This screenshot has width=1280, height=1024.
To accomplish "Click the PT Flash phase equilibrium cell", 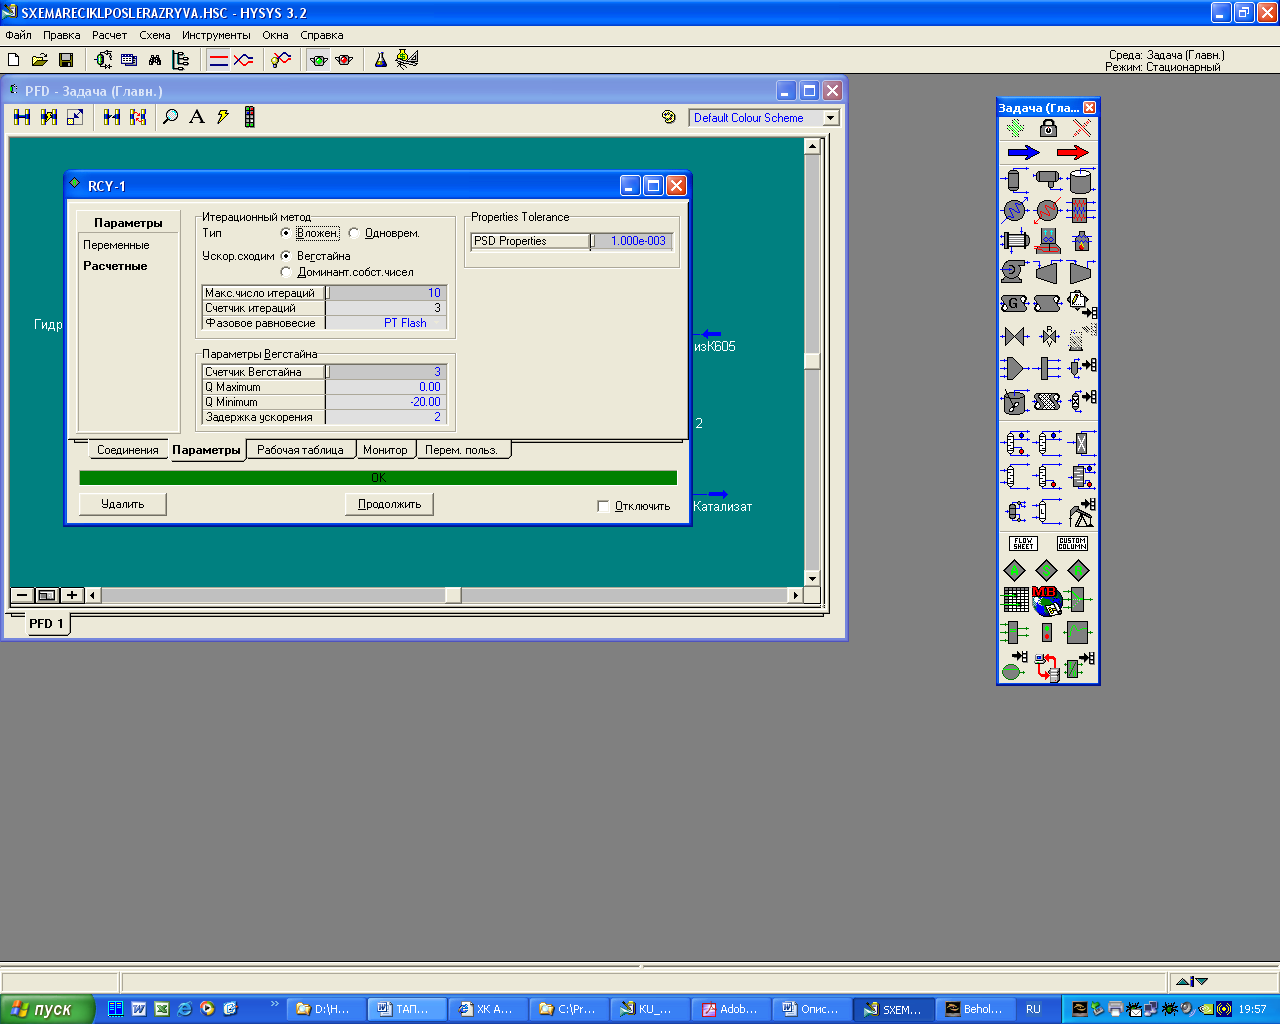I will 386,323.
